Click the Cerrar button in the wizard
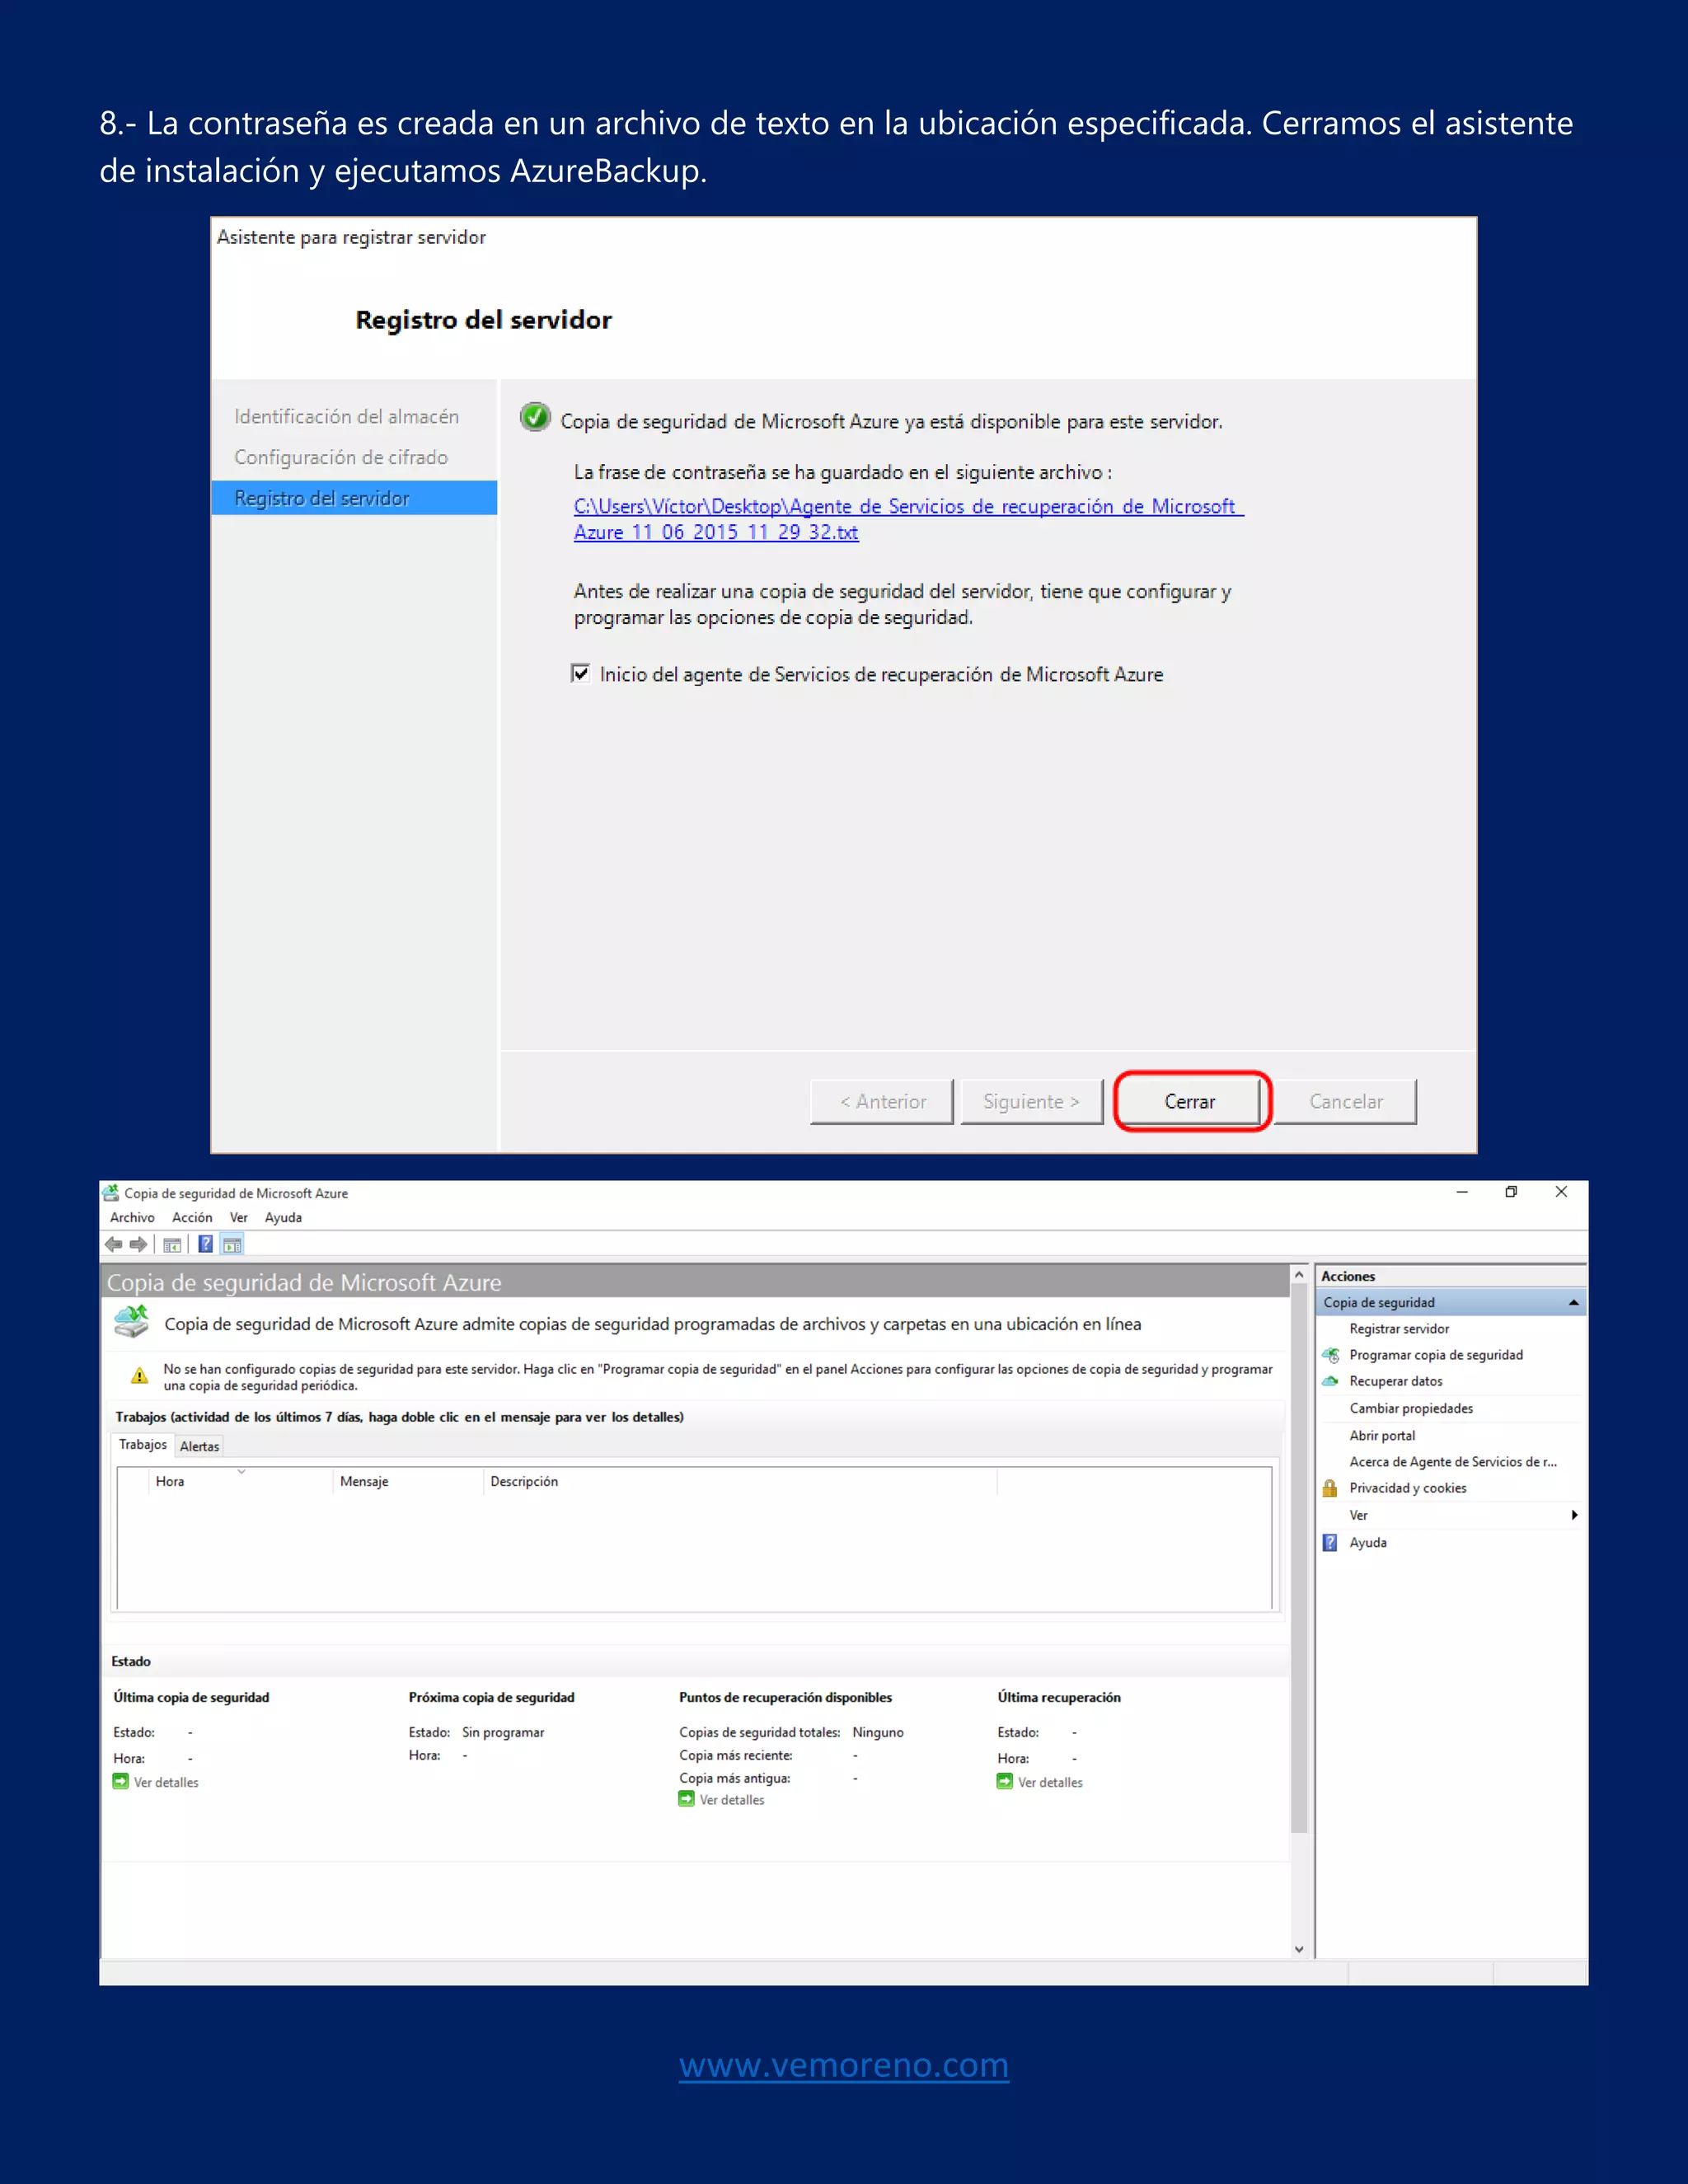This screenshot has height=2184, width=1688. coord(1189,1101)
